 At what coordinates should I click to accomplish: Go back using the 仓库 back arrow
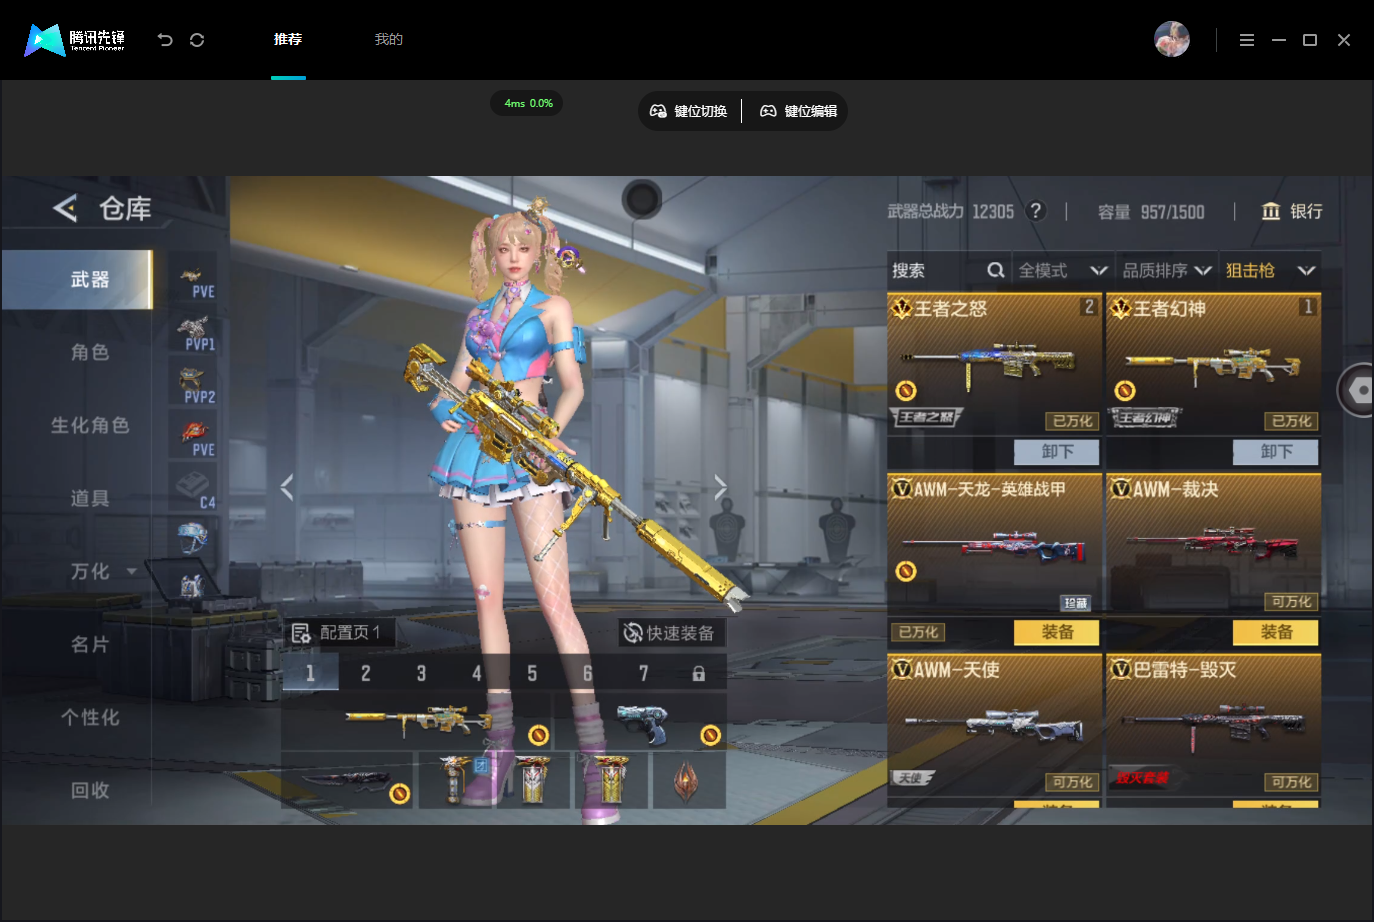click(65, 208)
